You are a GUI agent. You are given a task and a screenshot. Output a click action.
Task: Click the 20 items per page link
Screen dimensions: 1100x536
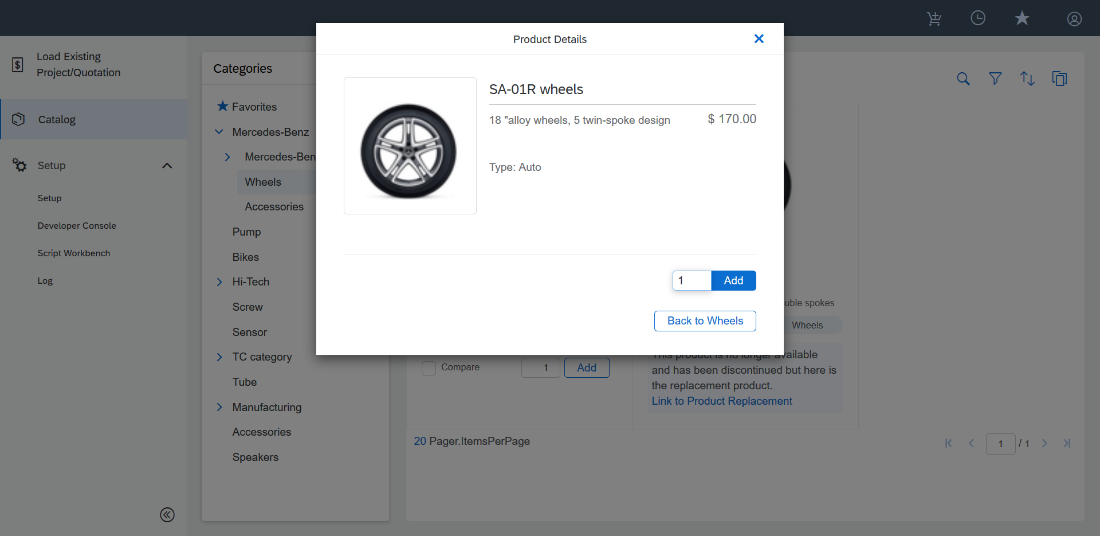coord(420,442)
